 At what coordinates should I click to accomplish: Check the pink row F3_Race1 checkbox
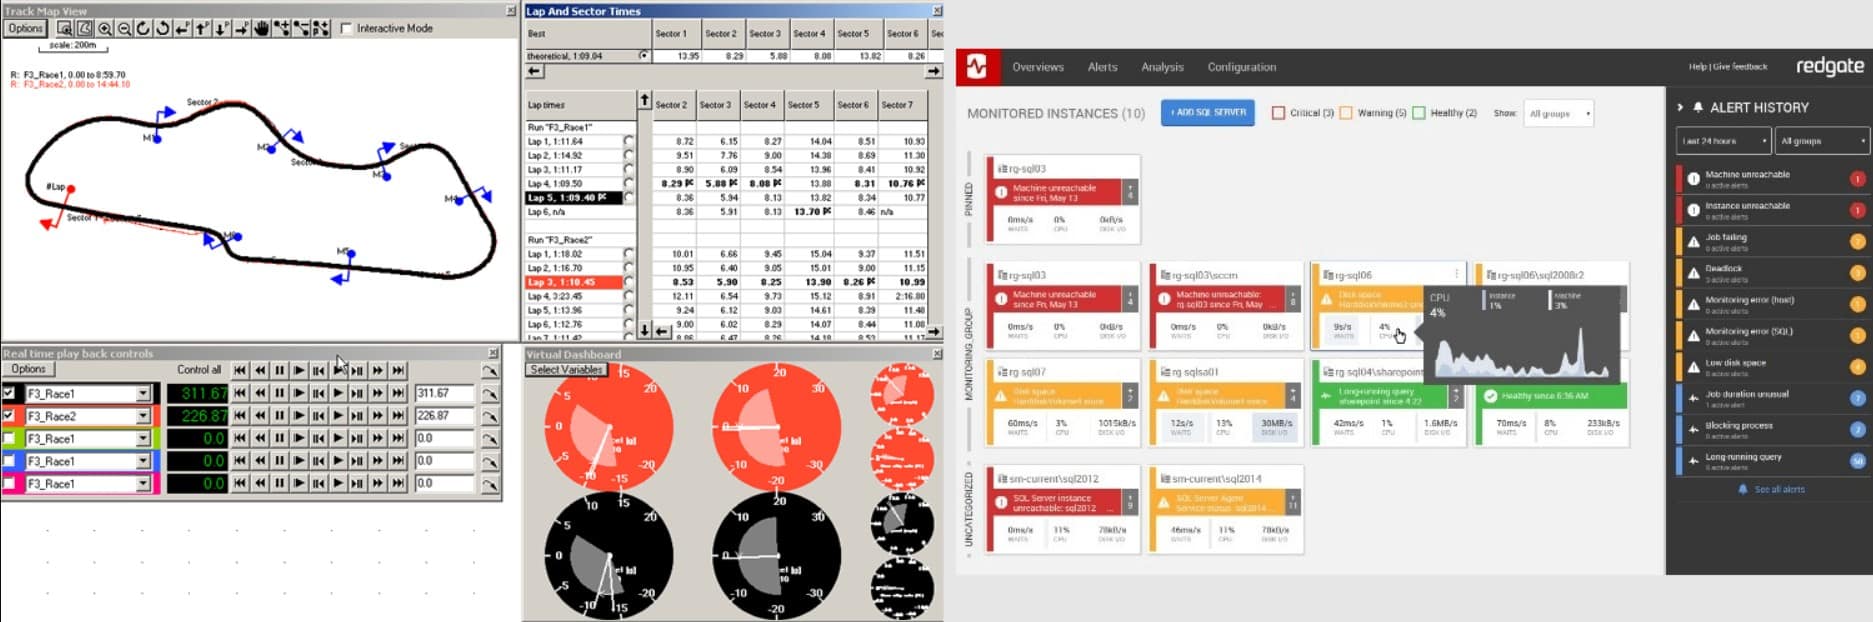click(x=9, y=483)
